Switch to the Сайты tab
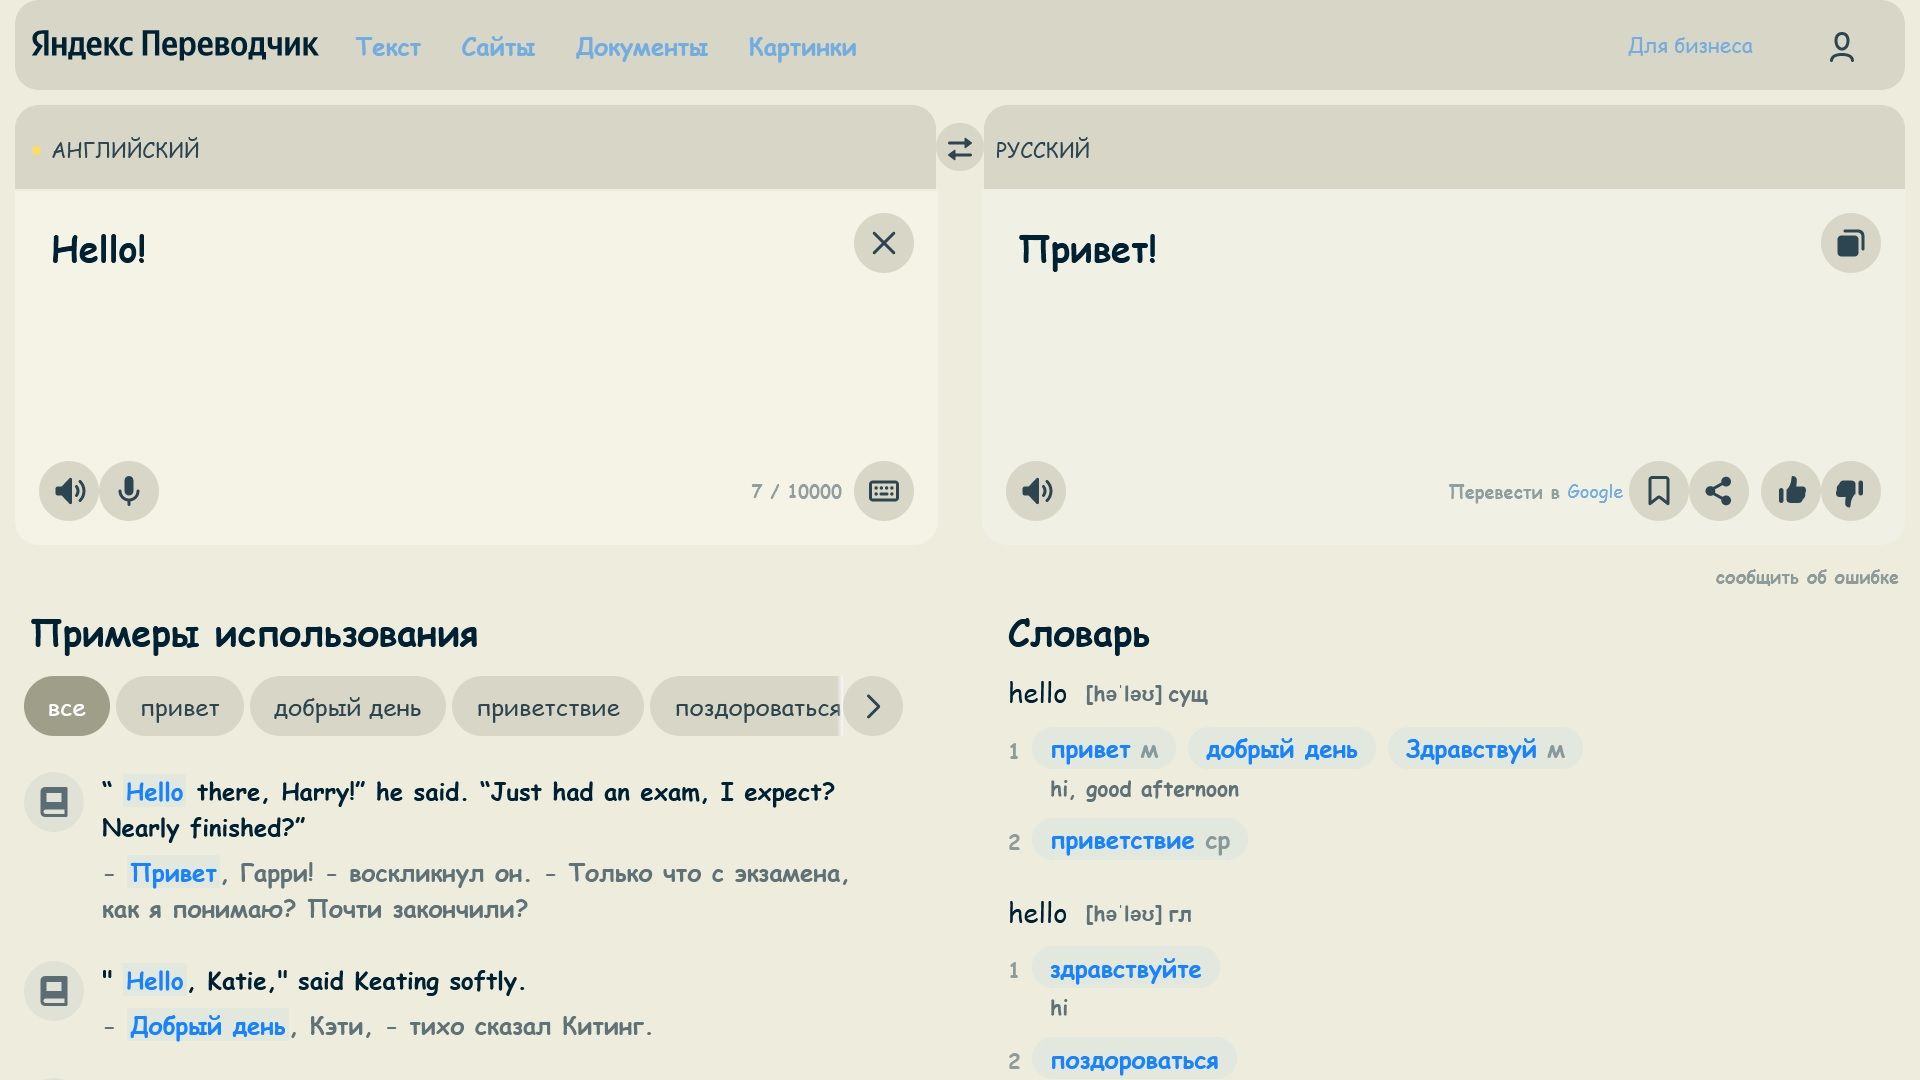1920x1080 pixels. pyautogui.click(x=498, y=47)
